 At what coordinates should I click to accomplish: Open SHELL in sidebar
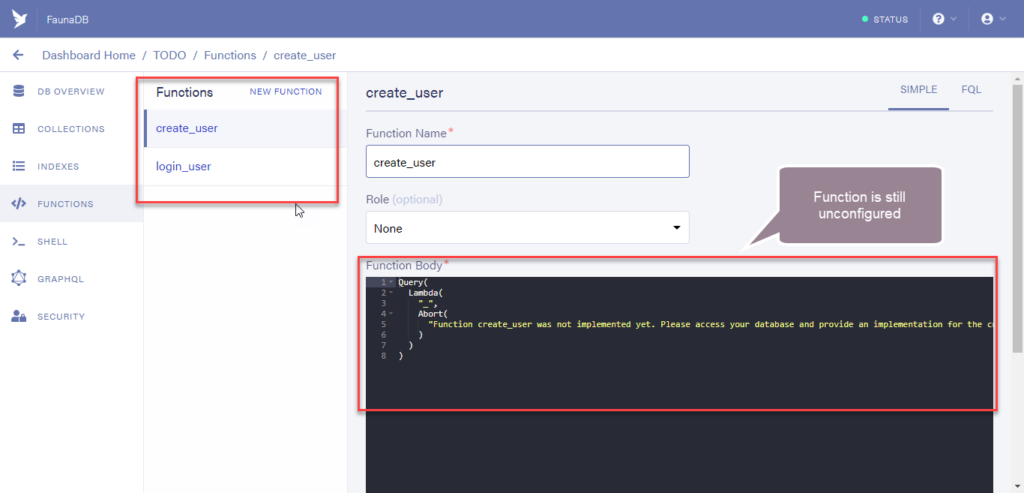[52, 242]
